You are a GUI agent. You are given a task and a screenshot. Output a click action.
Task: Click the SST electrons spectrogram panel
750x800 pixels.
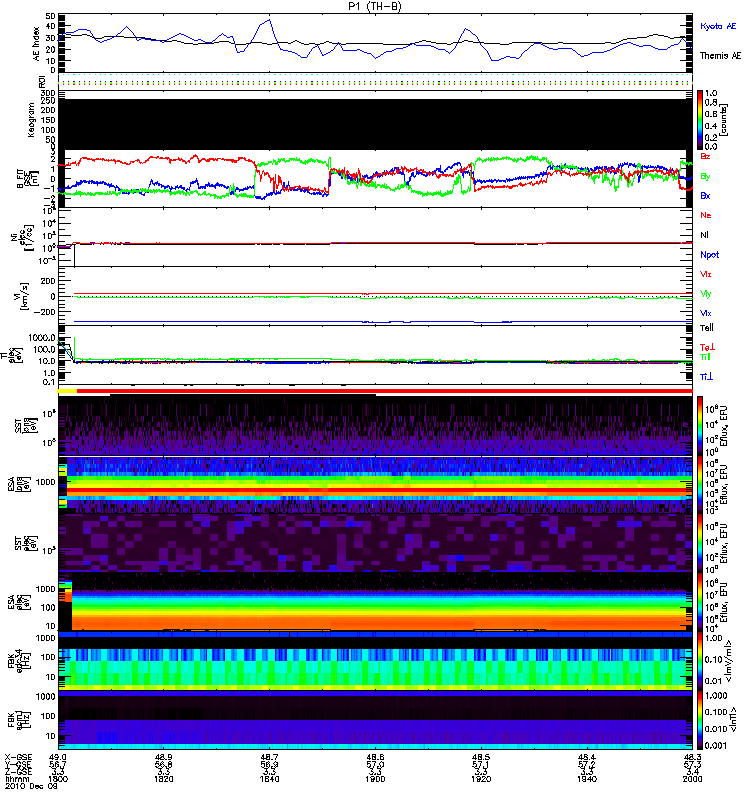(375, 543)
